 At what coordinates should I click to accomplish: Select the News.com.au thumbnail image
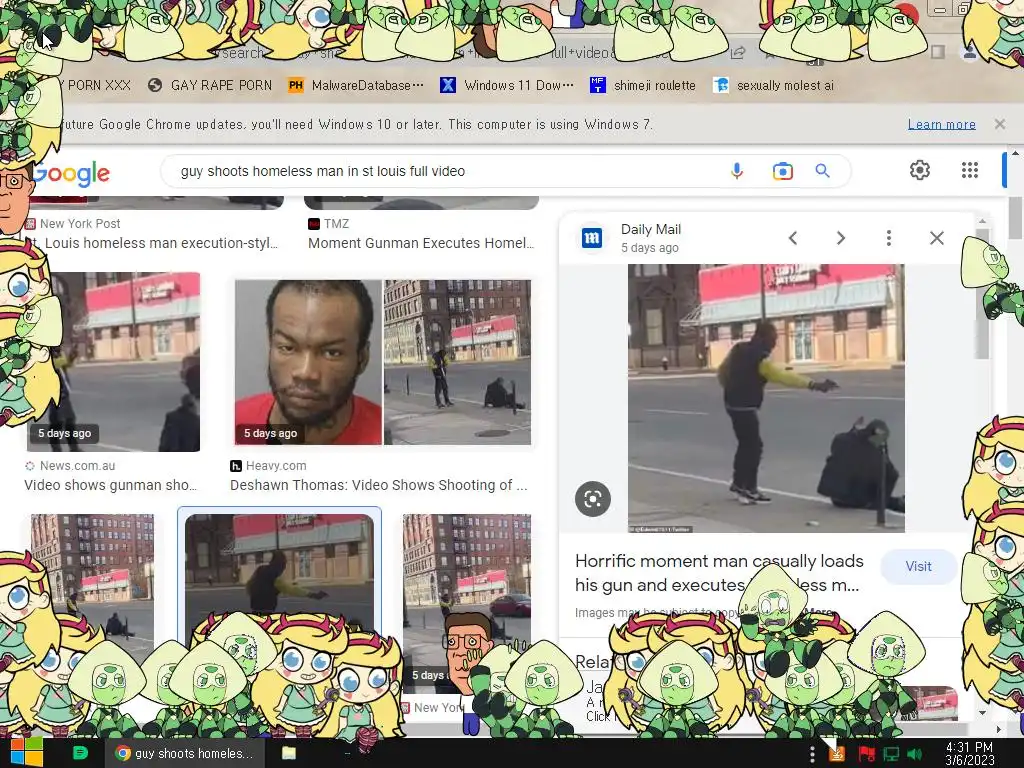coord(113,362)
